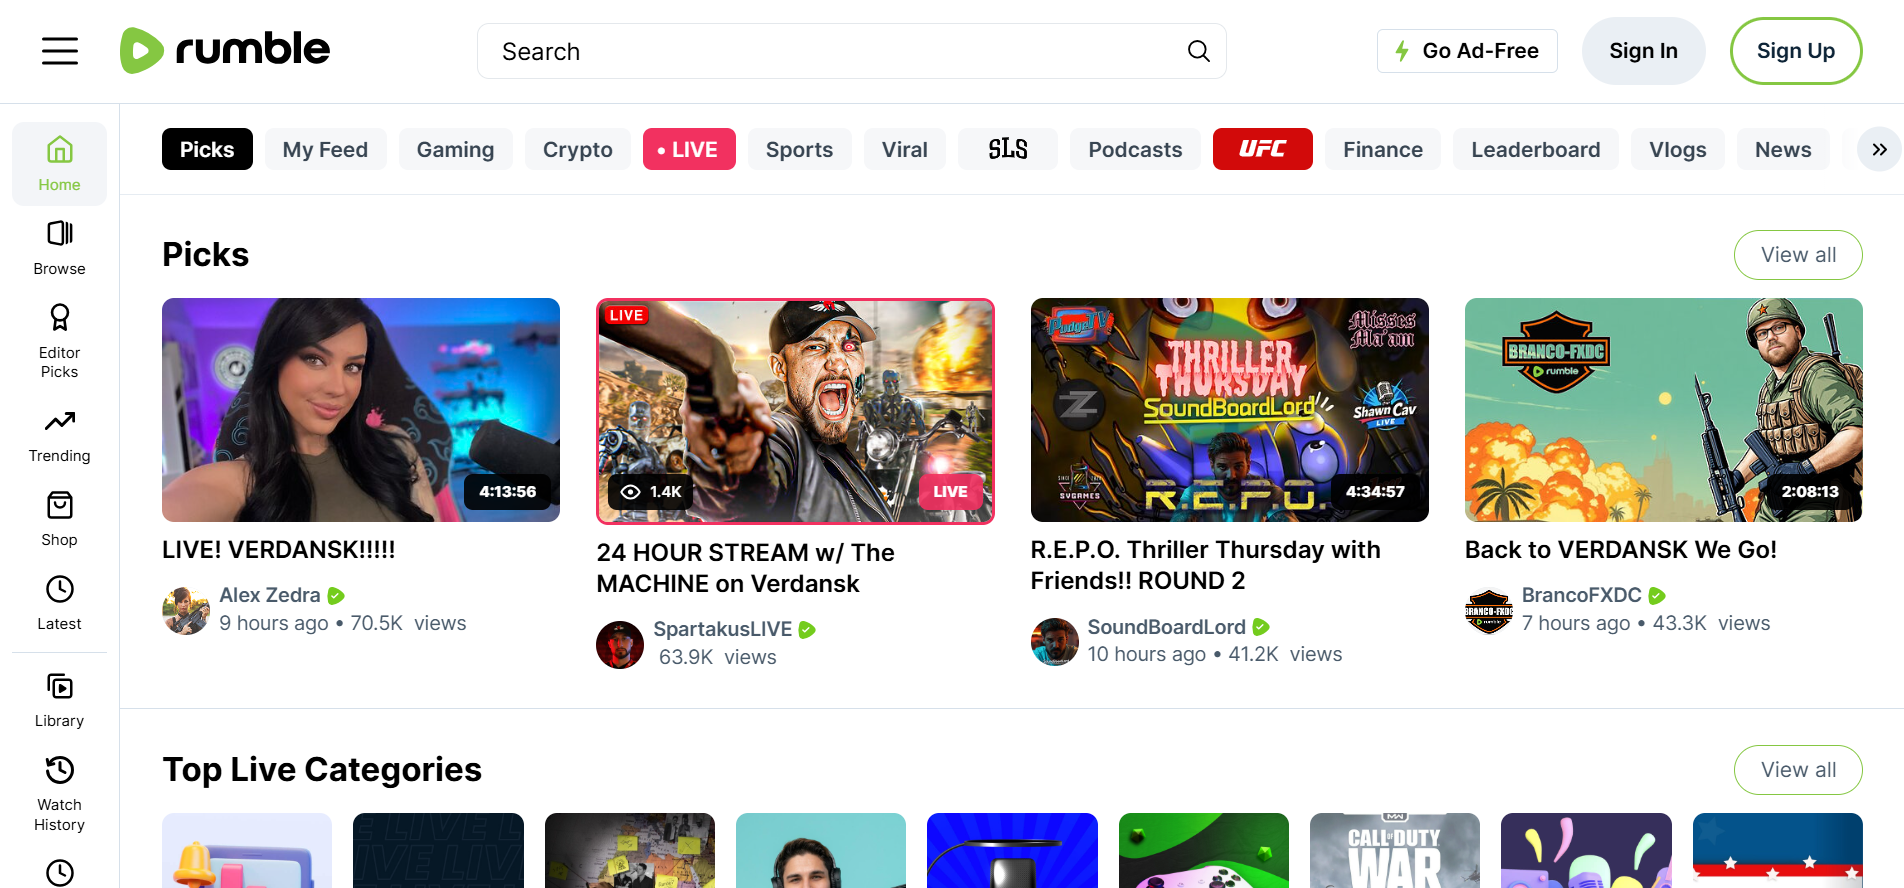The image size is (1904, 888).
Task: Open the SLS category tab
Action: (x=1007, y=149)
